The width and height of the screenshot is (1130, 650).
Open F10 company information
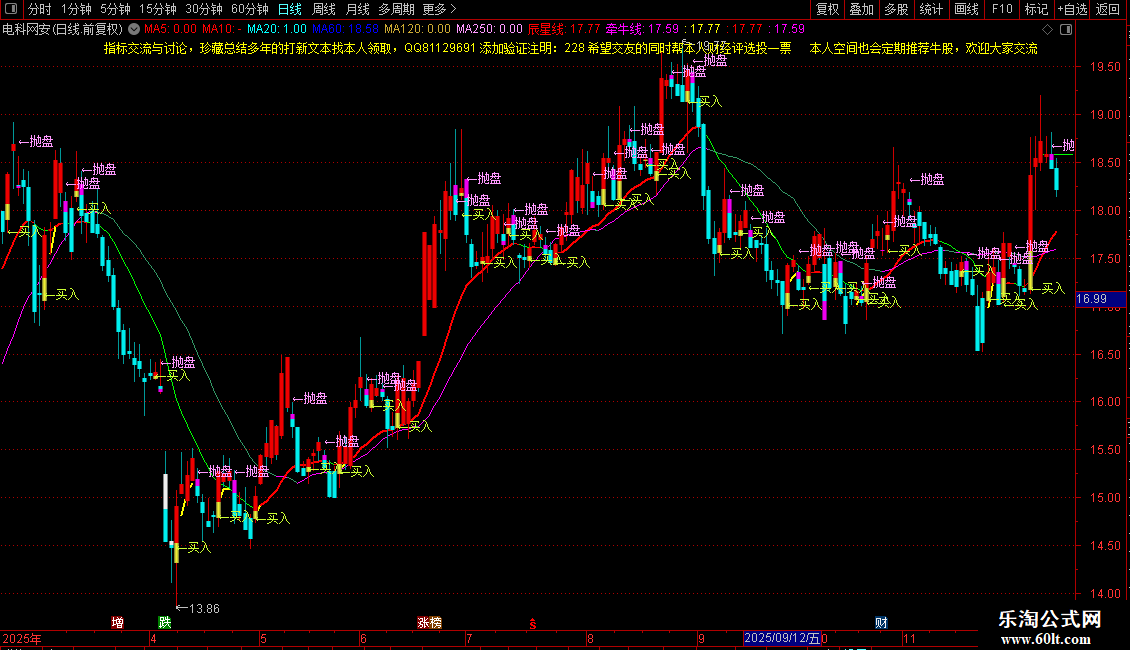click(1002, 9)
